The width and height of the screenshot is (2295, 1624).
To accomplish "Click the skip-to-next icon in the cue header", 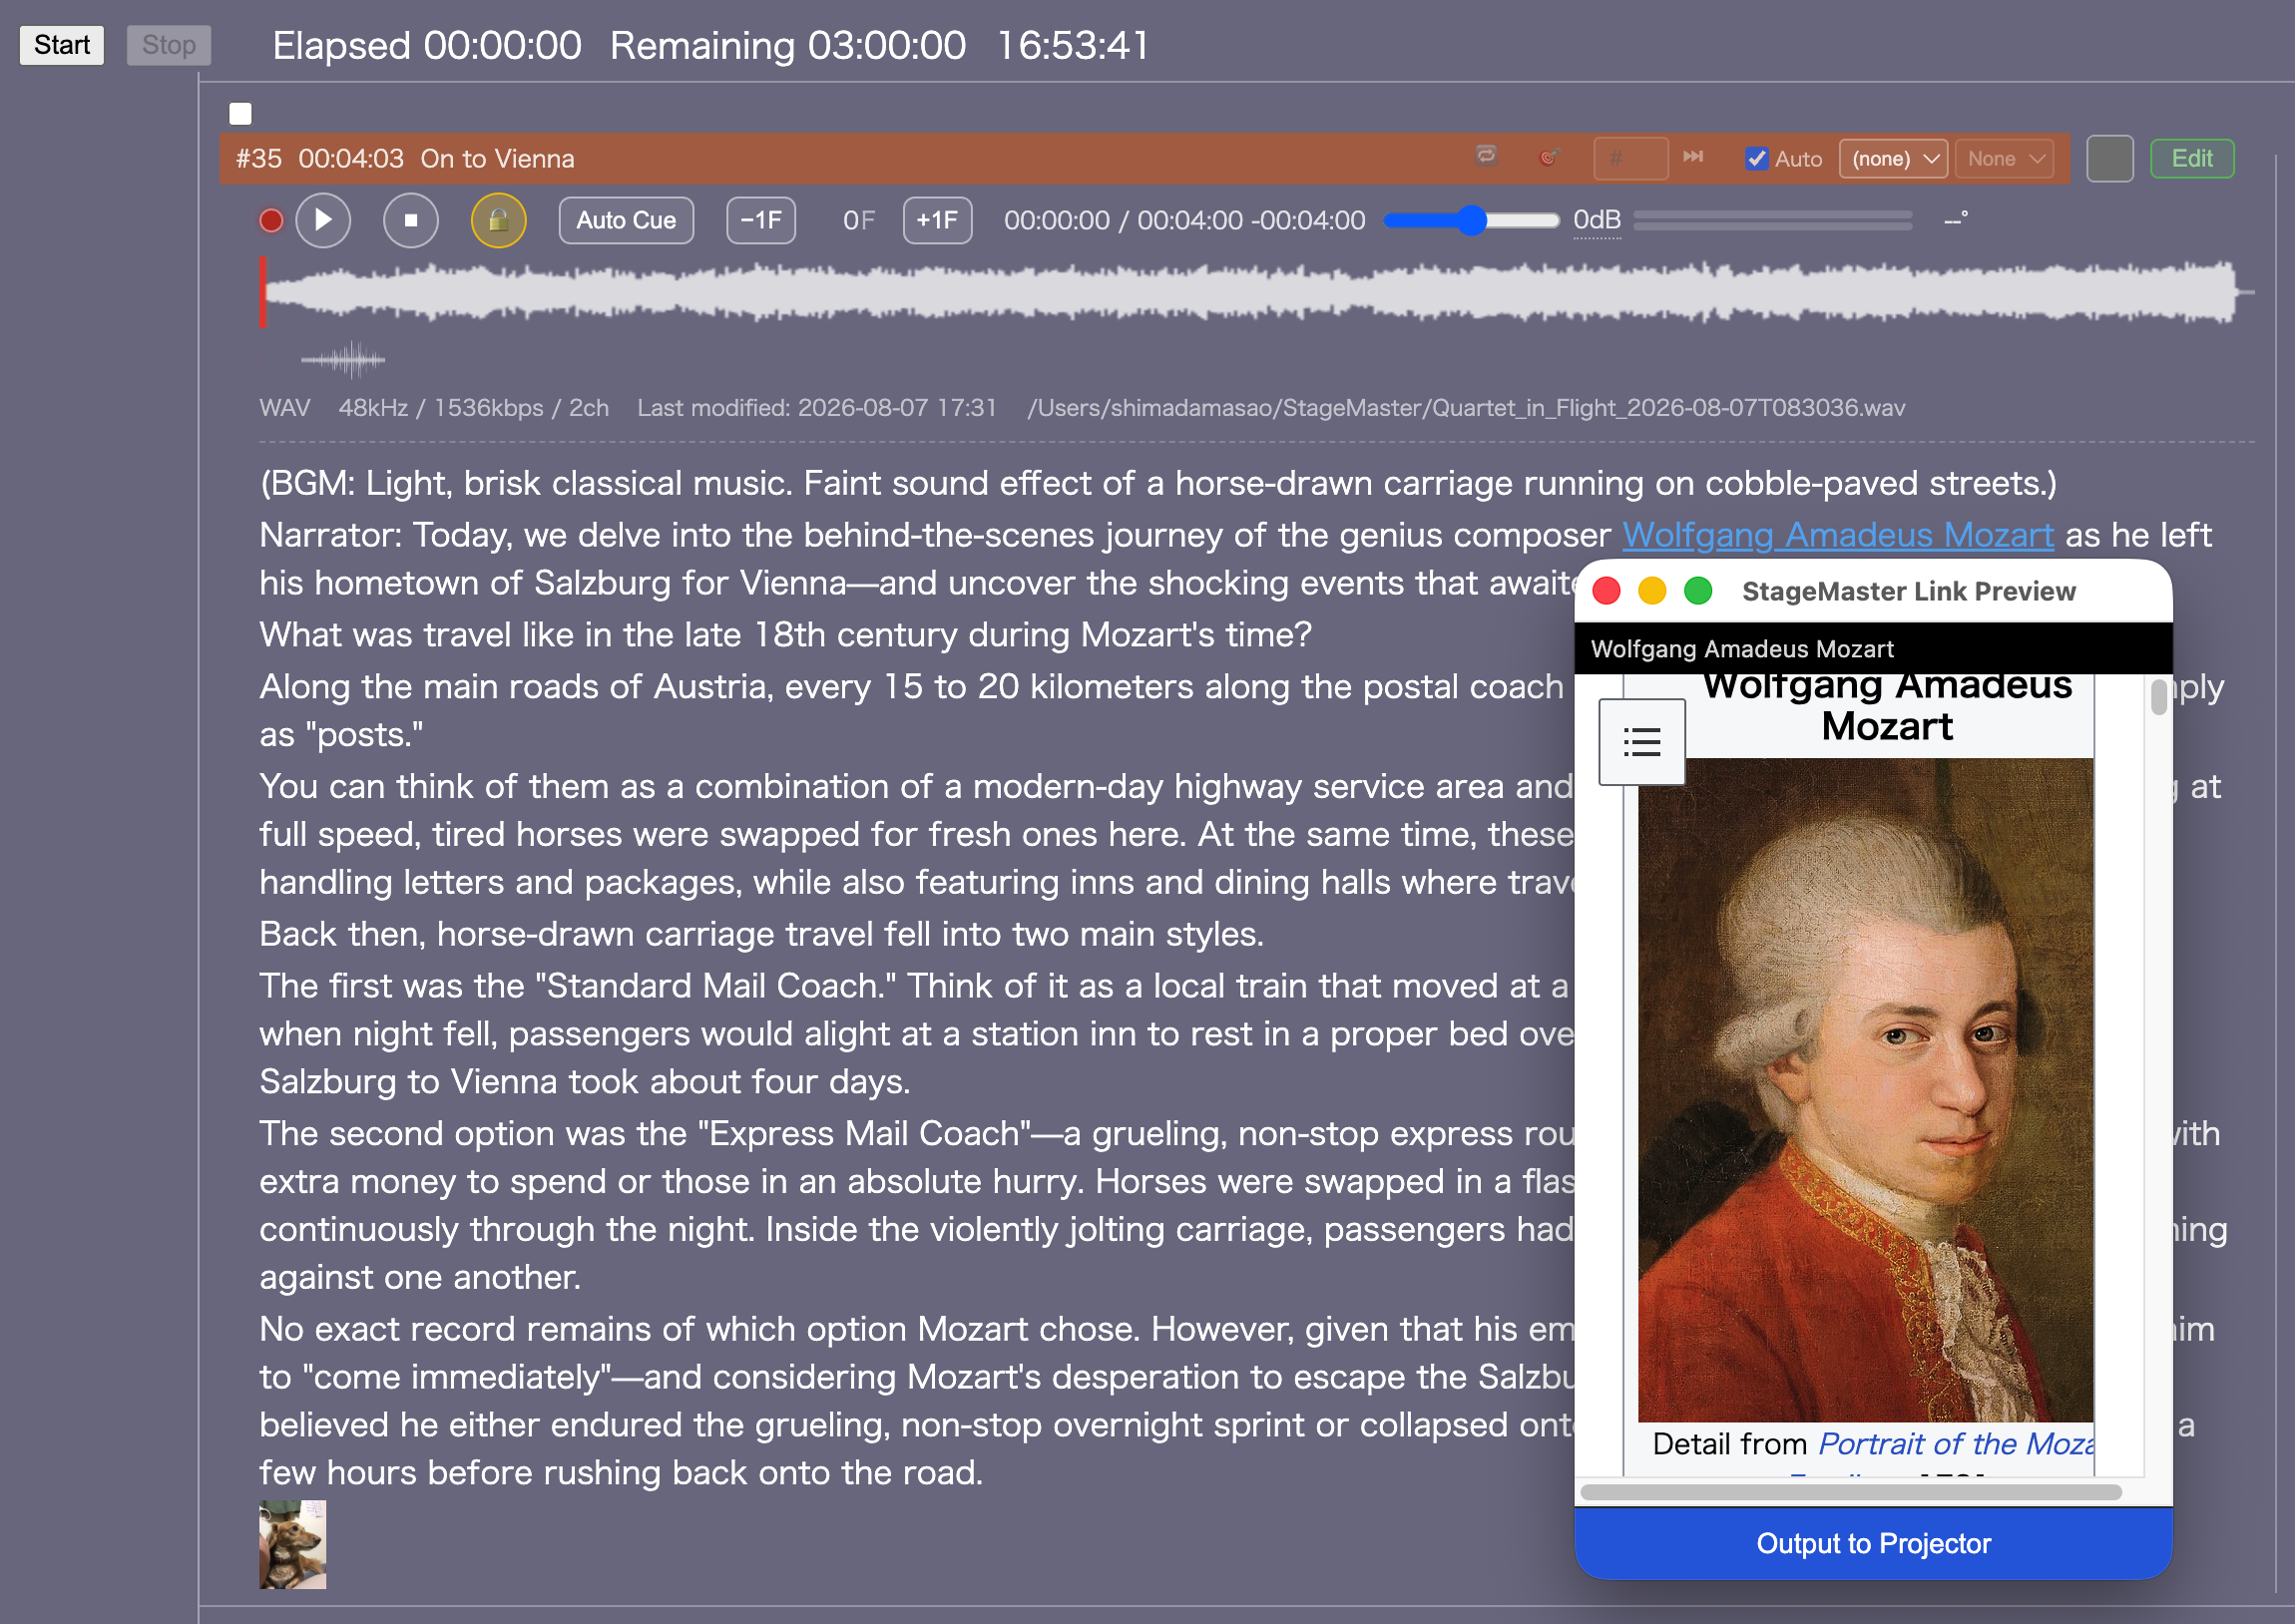I will [1693, 156].
